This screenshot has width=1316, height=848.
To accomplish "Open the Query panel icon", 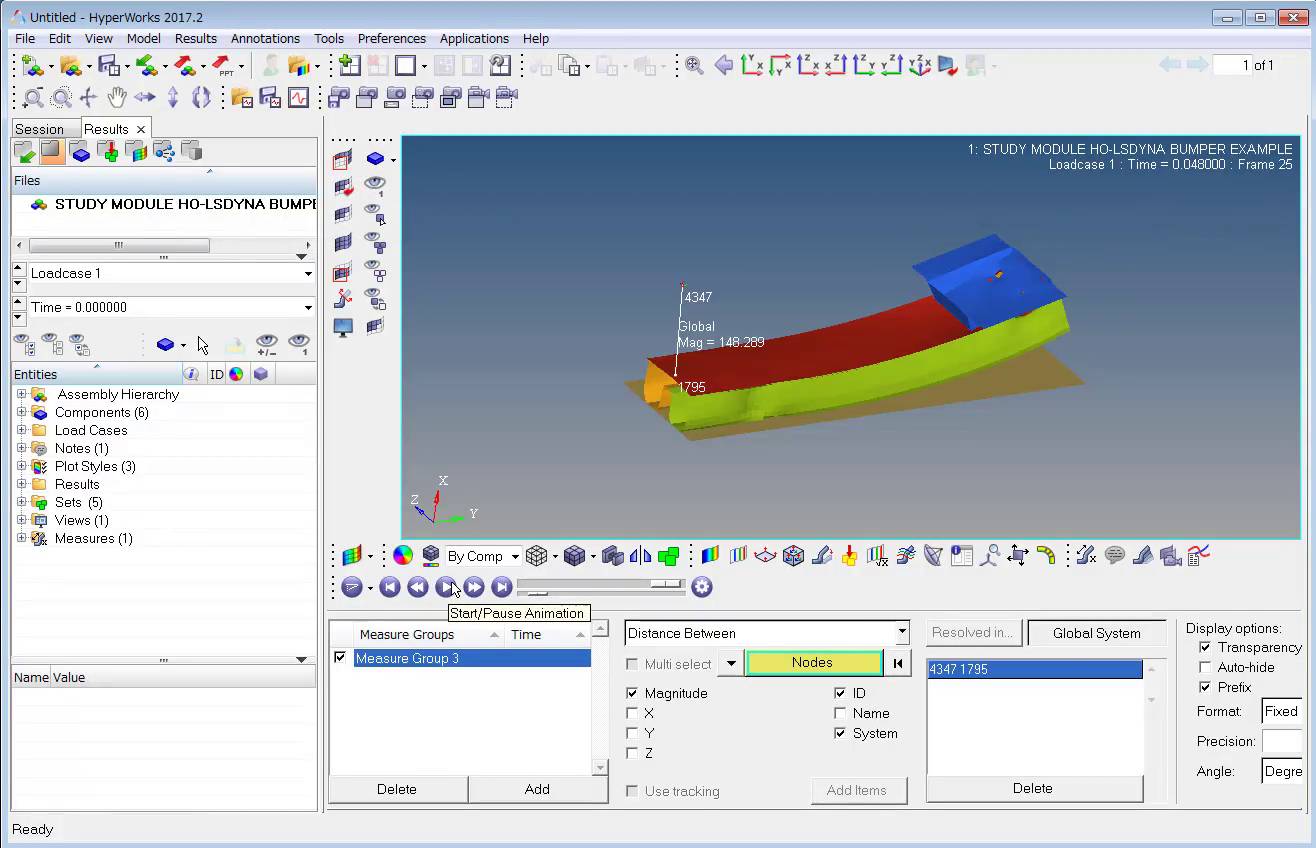I will point(962,555).
